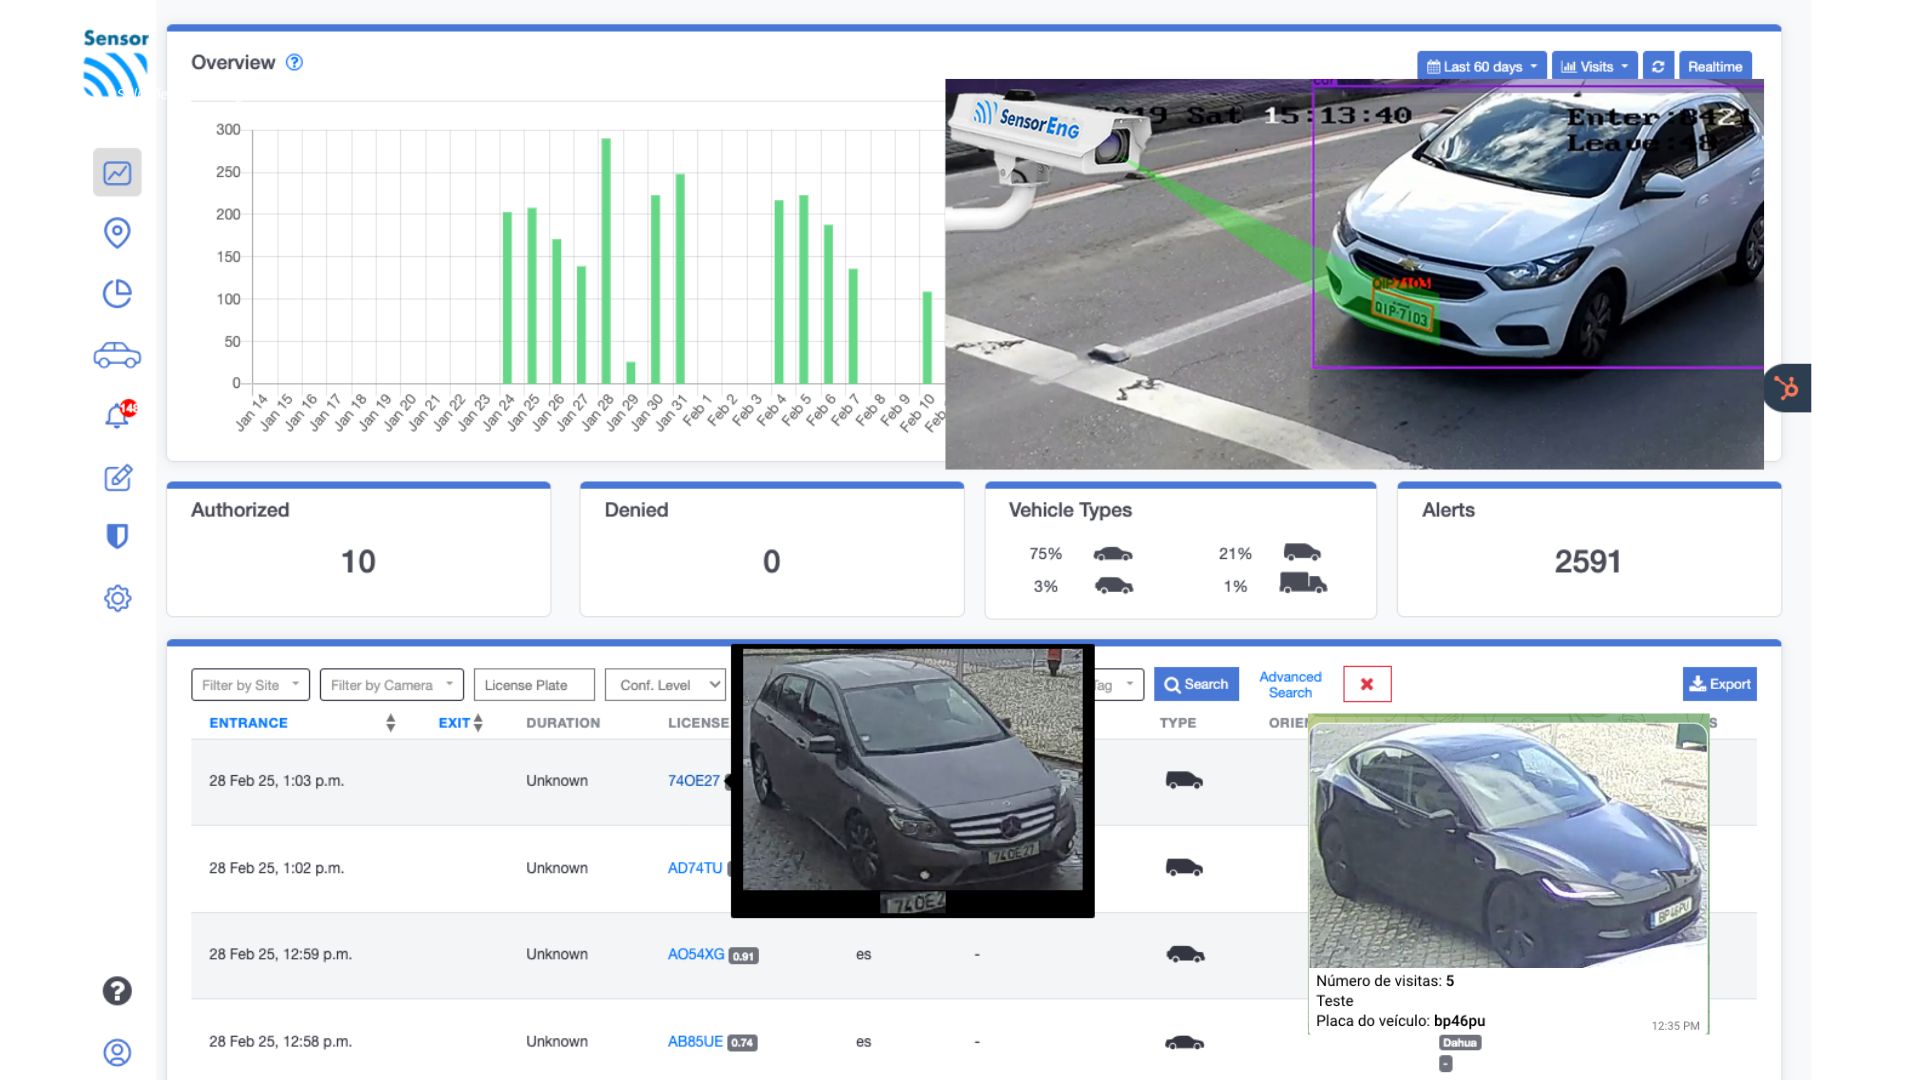
Task: Click the Denied count 0
Action: pyautogui.click(x=771, y=562)
